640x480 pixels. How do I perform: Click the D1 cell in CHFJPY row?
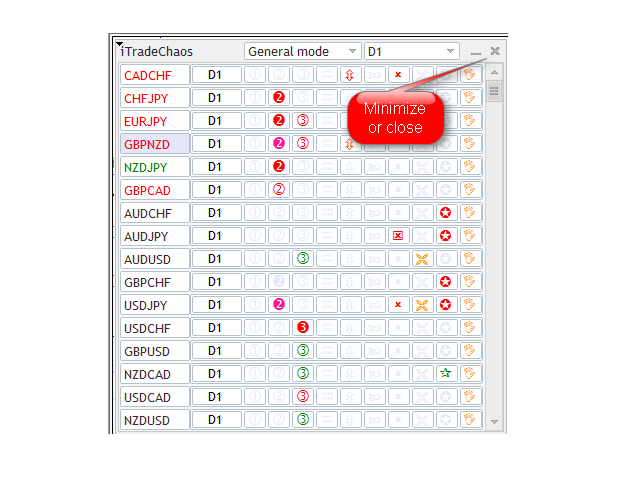(x=216, y=98)
